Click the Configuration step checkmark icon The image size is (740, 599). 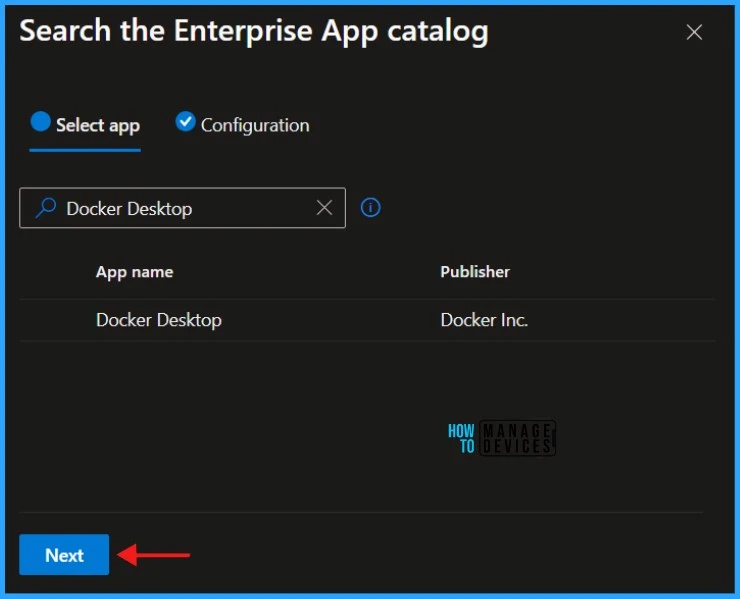coord(185,122)
